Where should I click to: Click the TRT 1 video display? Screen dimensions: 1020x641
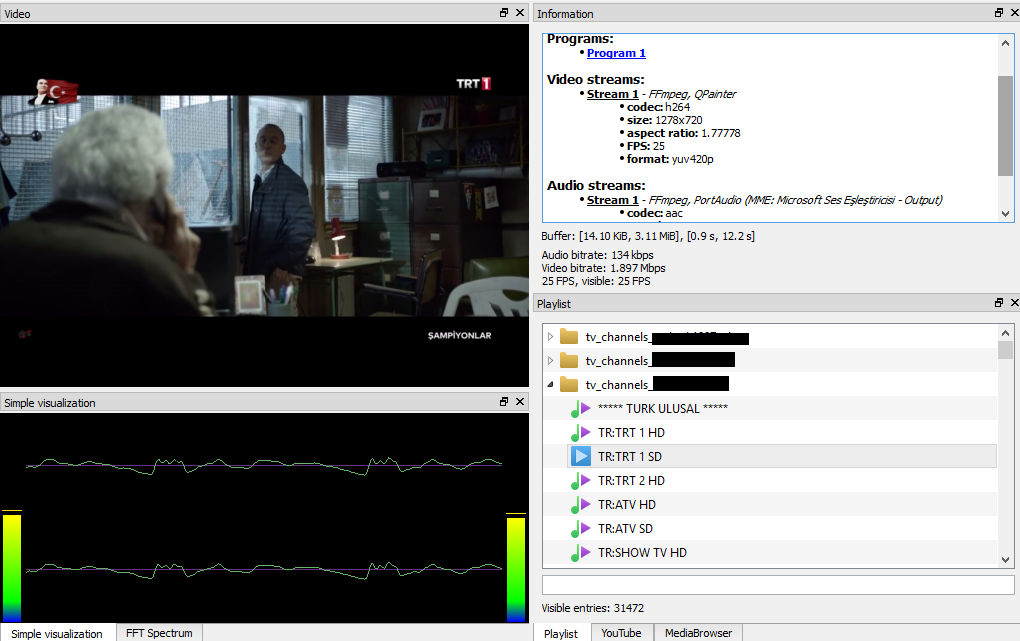coord(264,206)
